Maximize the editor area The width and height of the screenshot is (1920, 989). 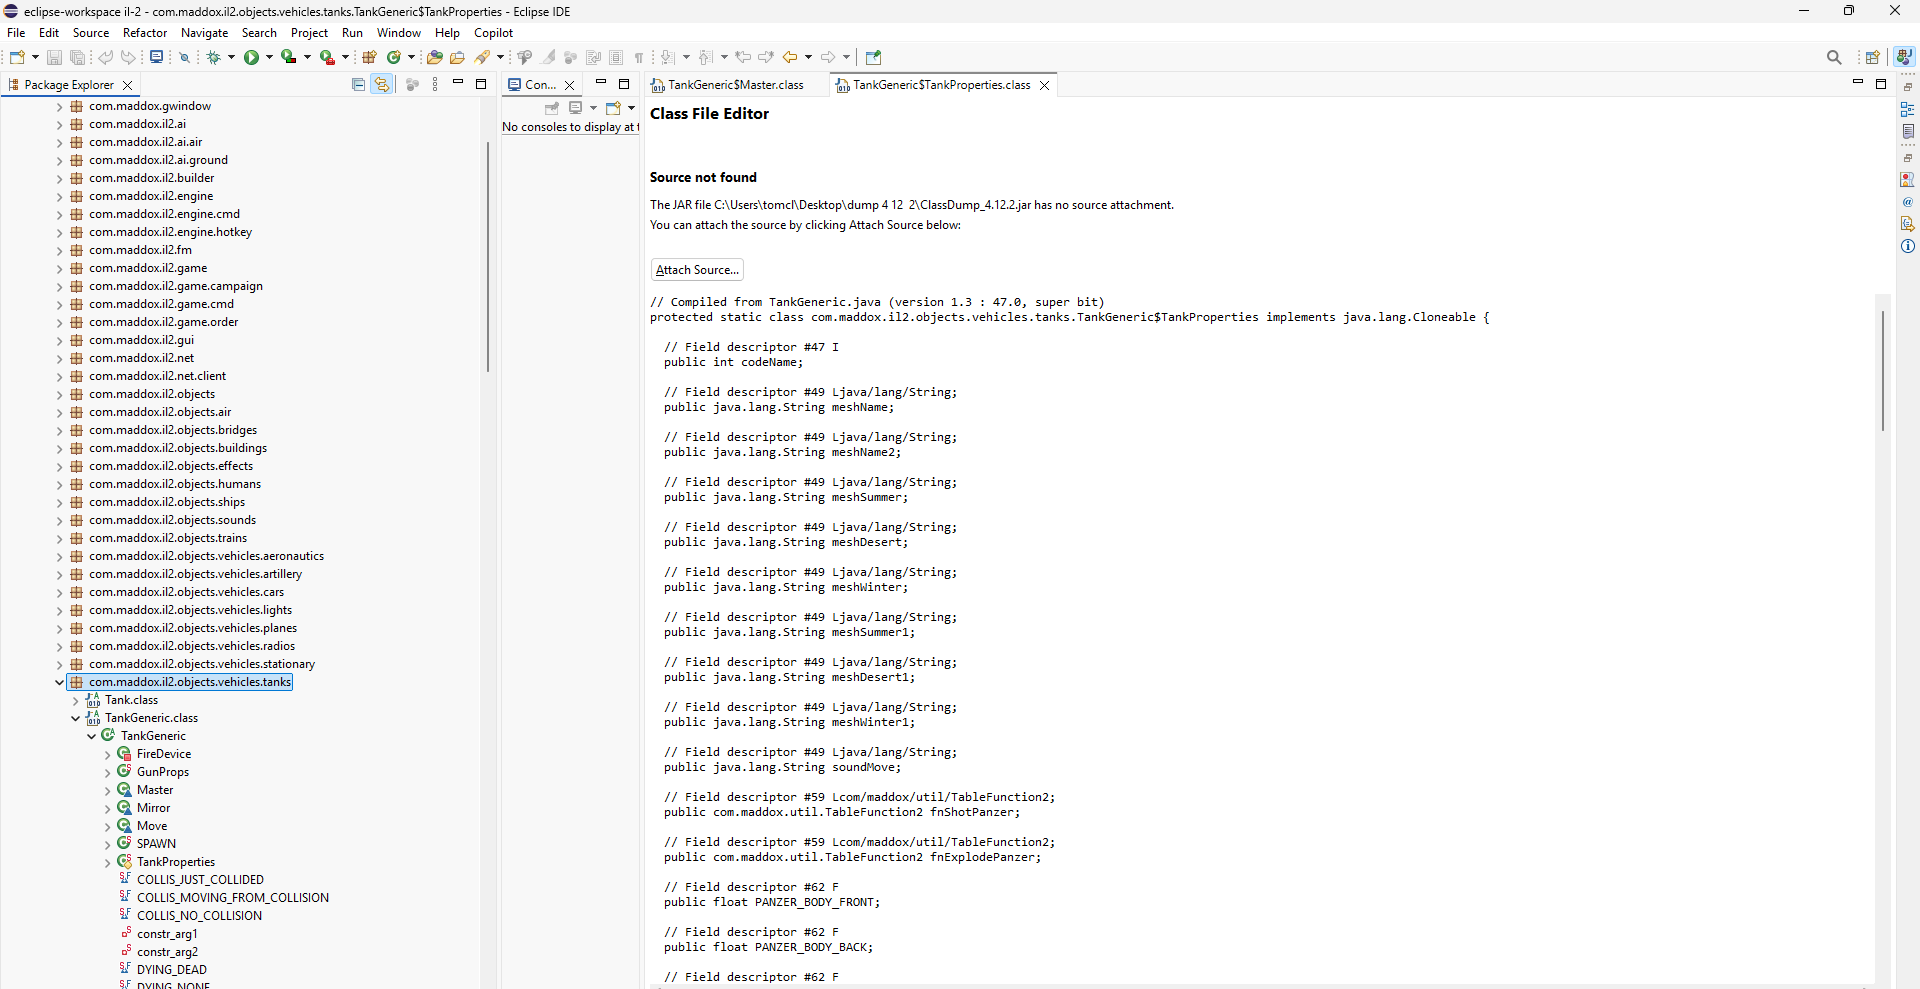pyautogui.click(x=1881, y=84)
